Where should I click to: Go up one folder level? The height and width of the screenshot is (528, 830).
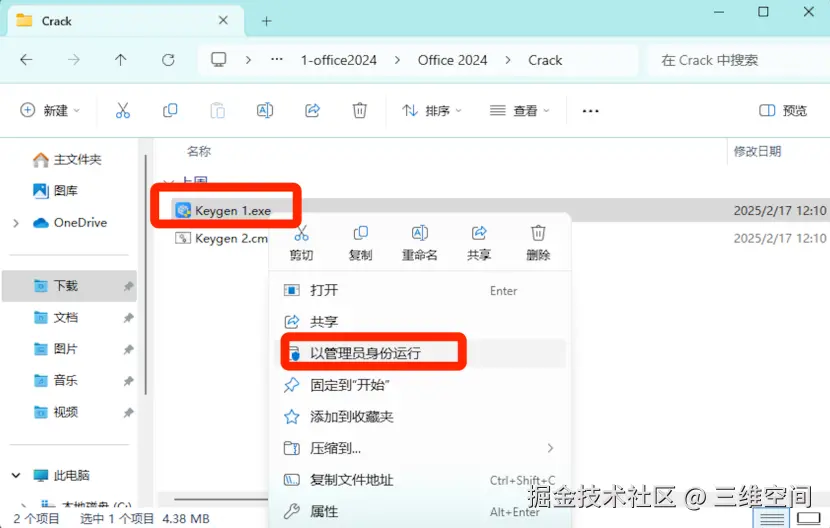[x=121, y=60]
